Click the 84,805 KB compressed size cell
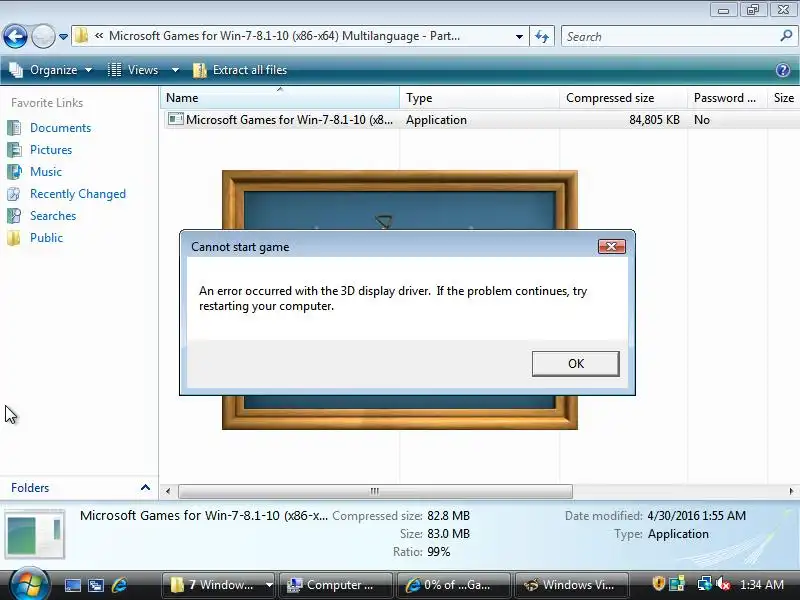 coord(654,120)
